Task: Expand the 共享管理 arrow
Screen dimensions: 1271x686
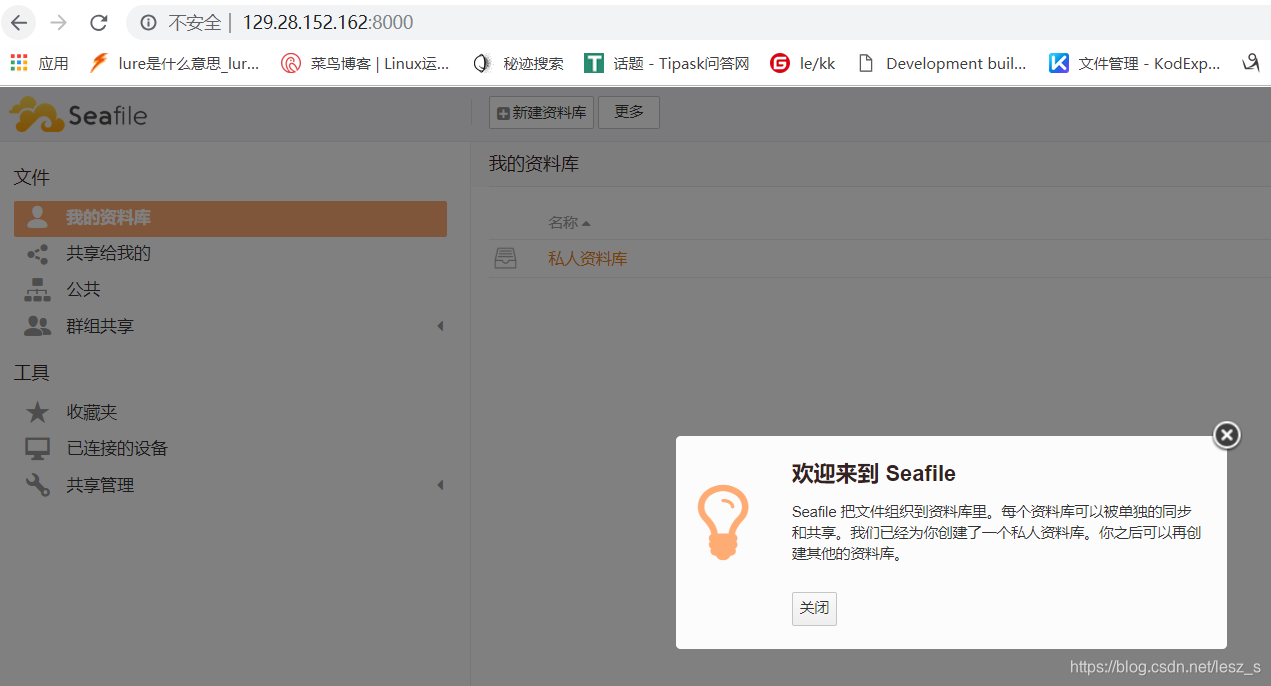Action: [x=440, y=485]
